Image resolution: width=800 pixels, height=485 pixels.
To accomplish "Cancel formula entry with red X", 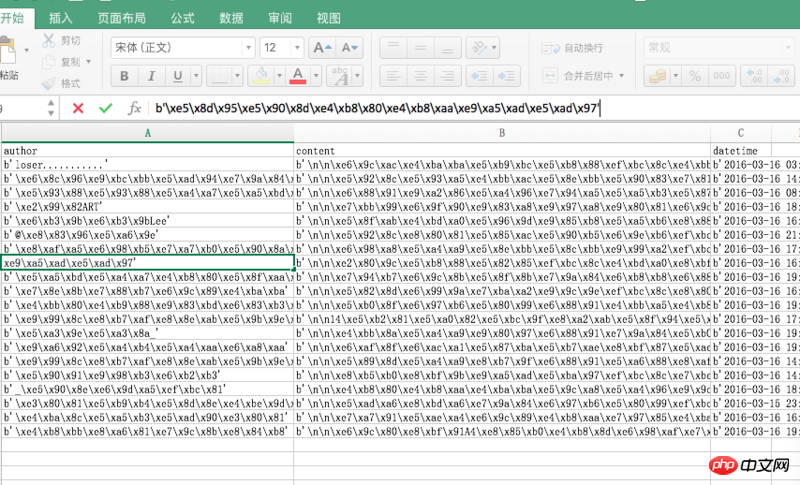I will [x=78, y=108].
